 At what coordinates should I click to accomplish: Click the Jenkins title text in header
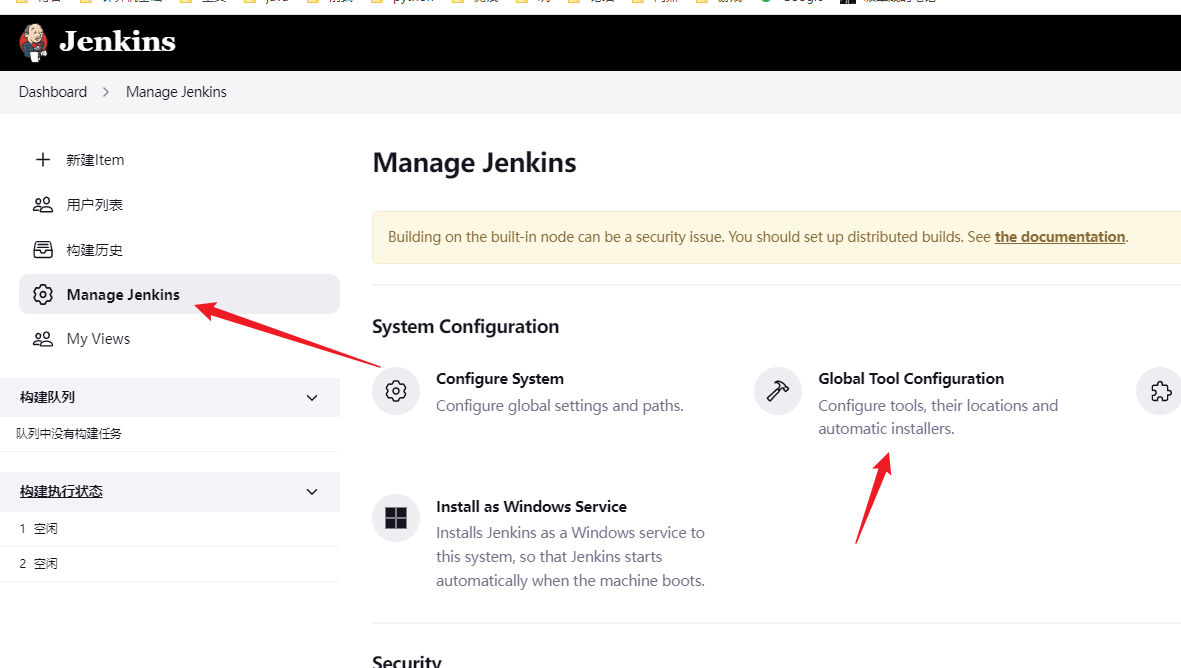(x=117, y=41)
